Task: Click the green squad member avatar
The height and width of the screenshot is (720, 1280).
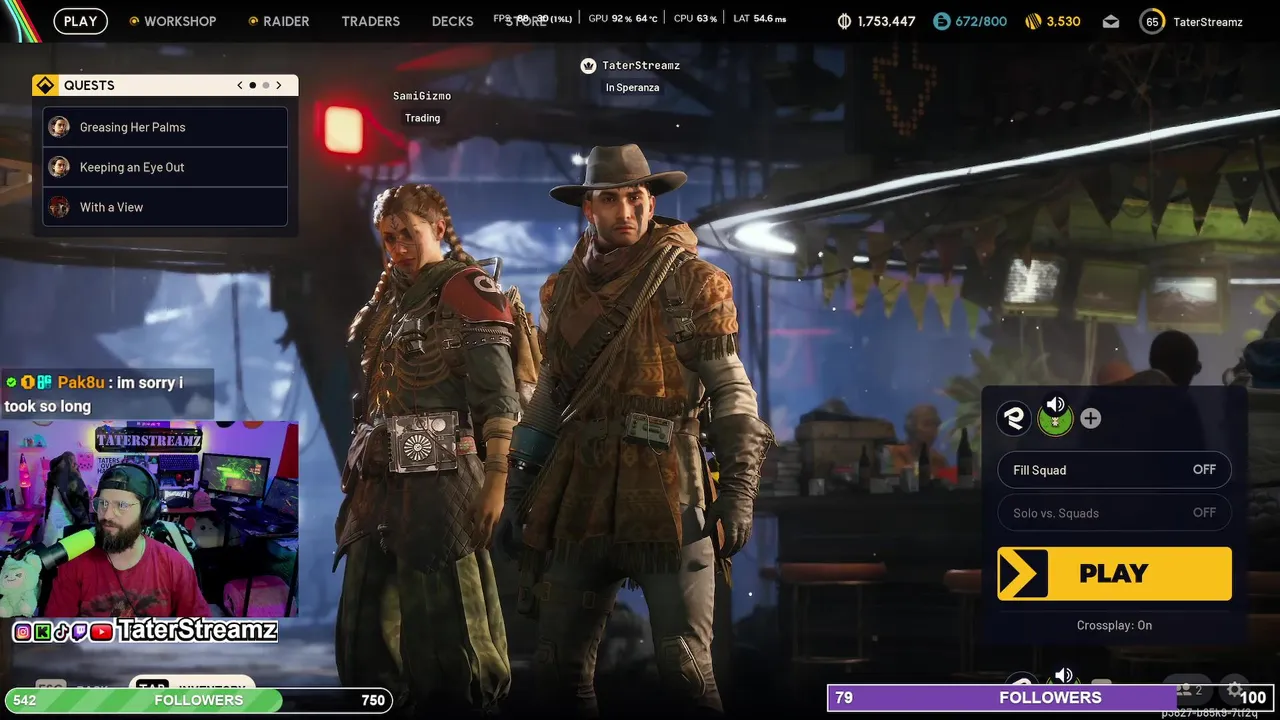Action: pos(1055,420)
